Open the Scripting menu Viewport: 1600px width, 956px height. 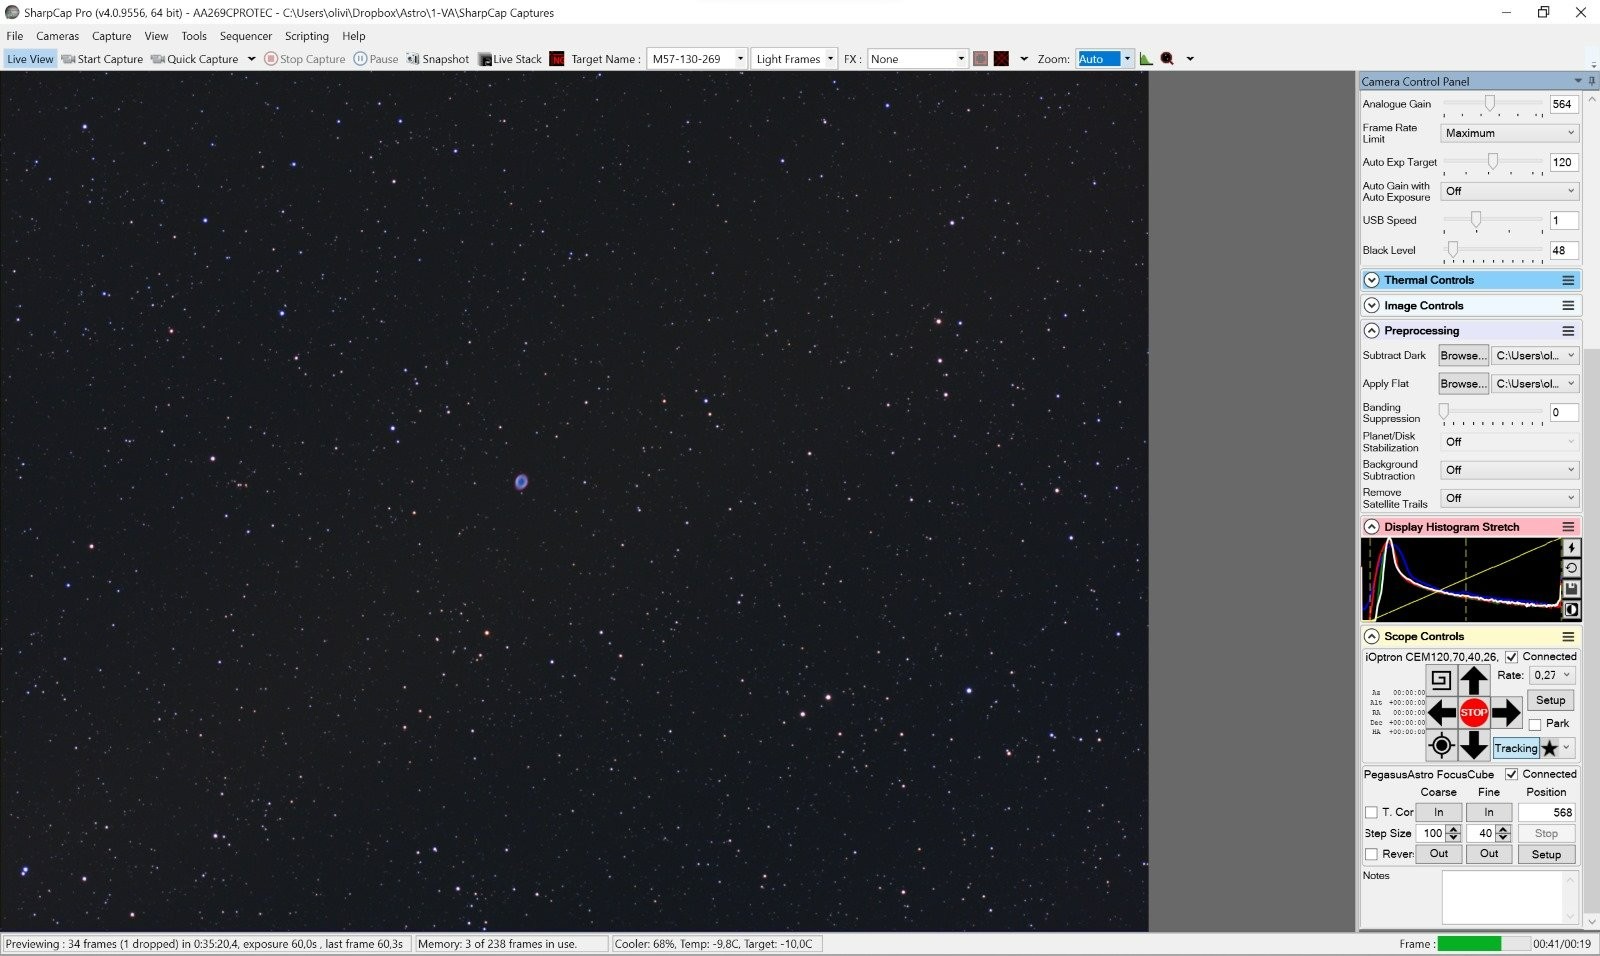pos(307,36)
